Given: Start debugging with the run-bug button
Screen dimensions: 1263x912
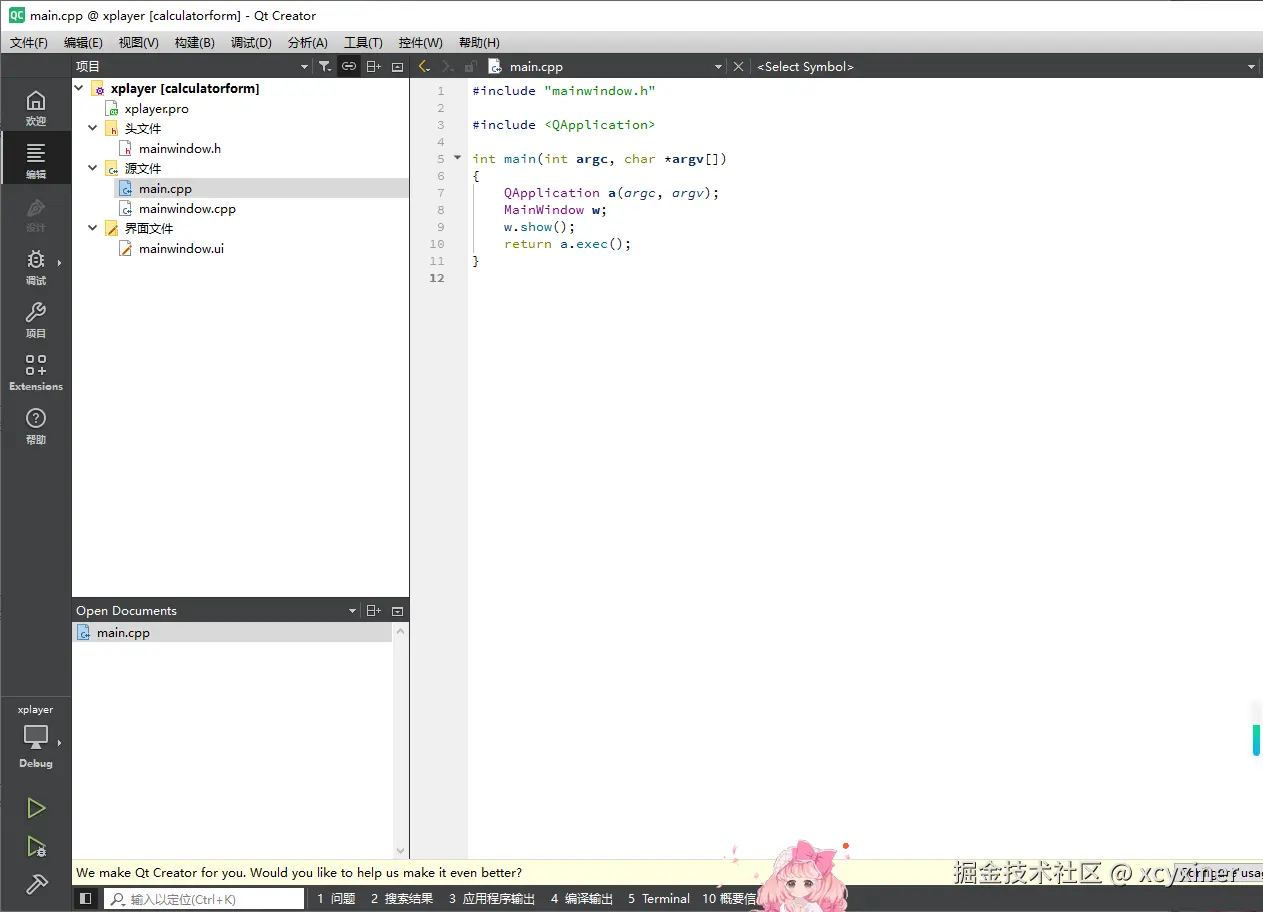Looking at the screenshot, I should click(x=36, y=847).
